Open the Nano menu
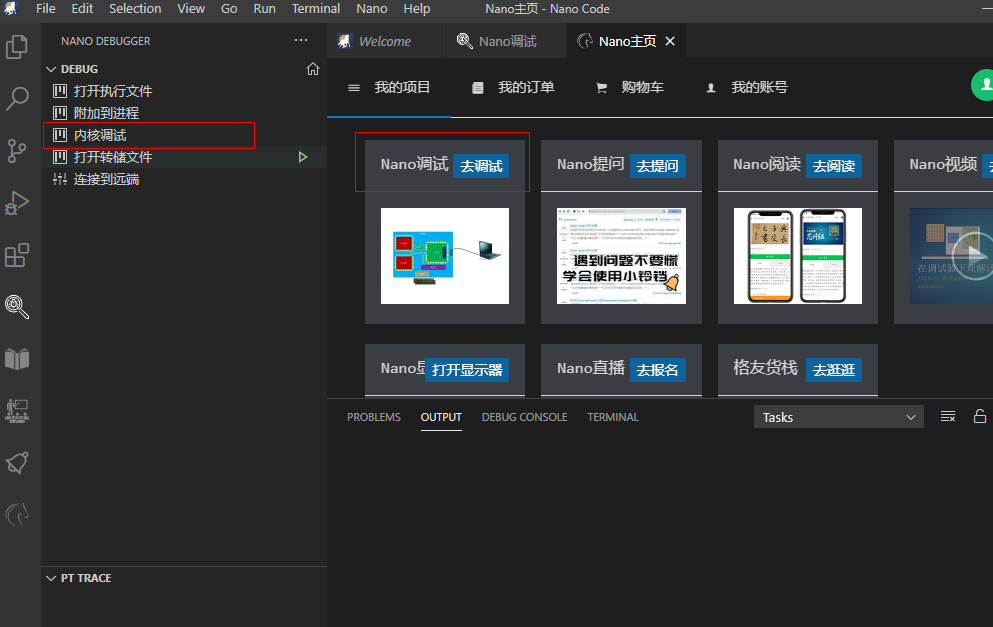993x627 pixels. (372, 9)
